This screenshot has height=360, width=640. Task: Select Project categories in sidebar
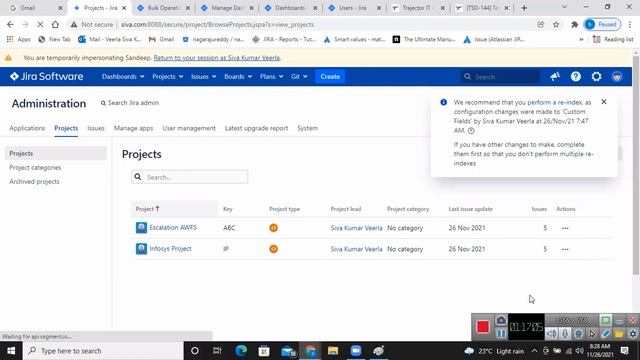click(35, 167)
